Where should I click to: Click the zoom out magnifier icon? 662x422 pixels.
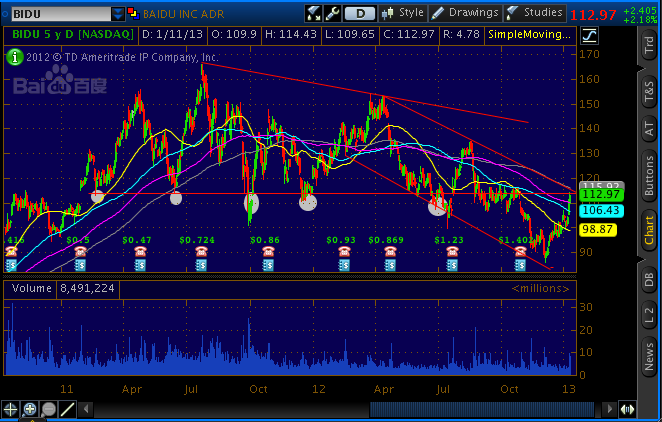(49, 409)
